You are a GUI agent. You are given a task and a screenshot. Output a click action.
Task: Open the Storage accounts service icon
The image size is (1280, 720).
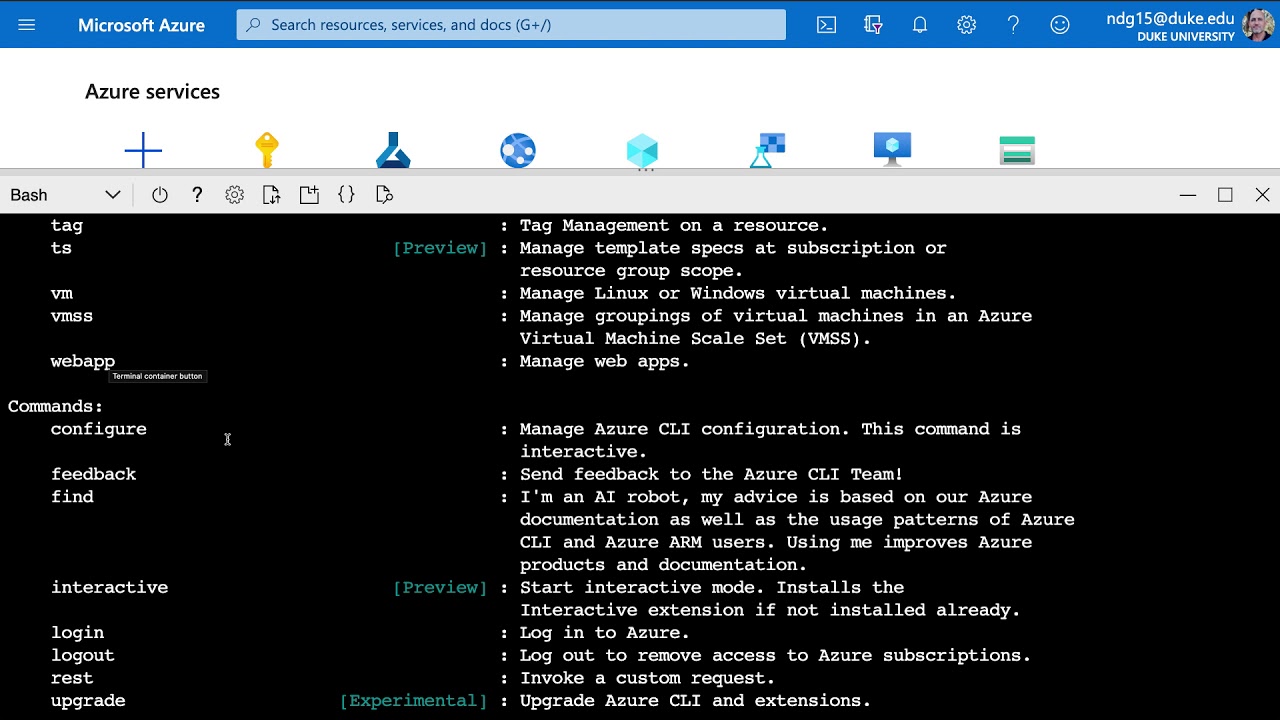click(x=1017, y=150)
